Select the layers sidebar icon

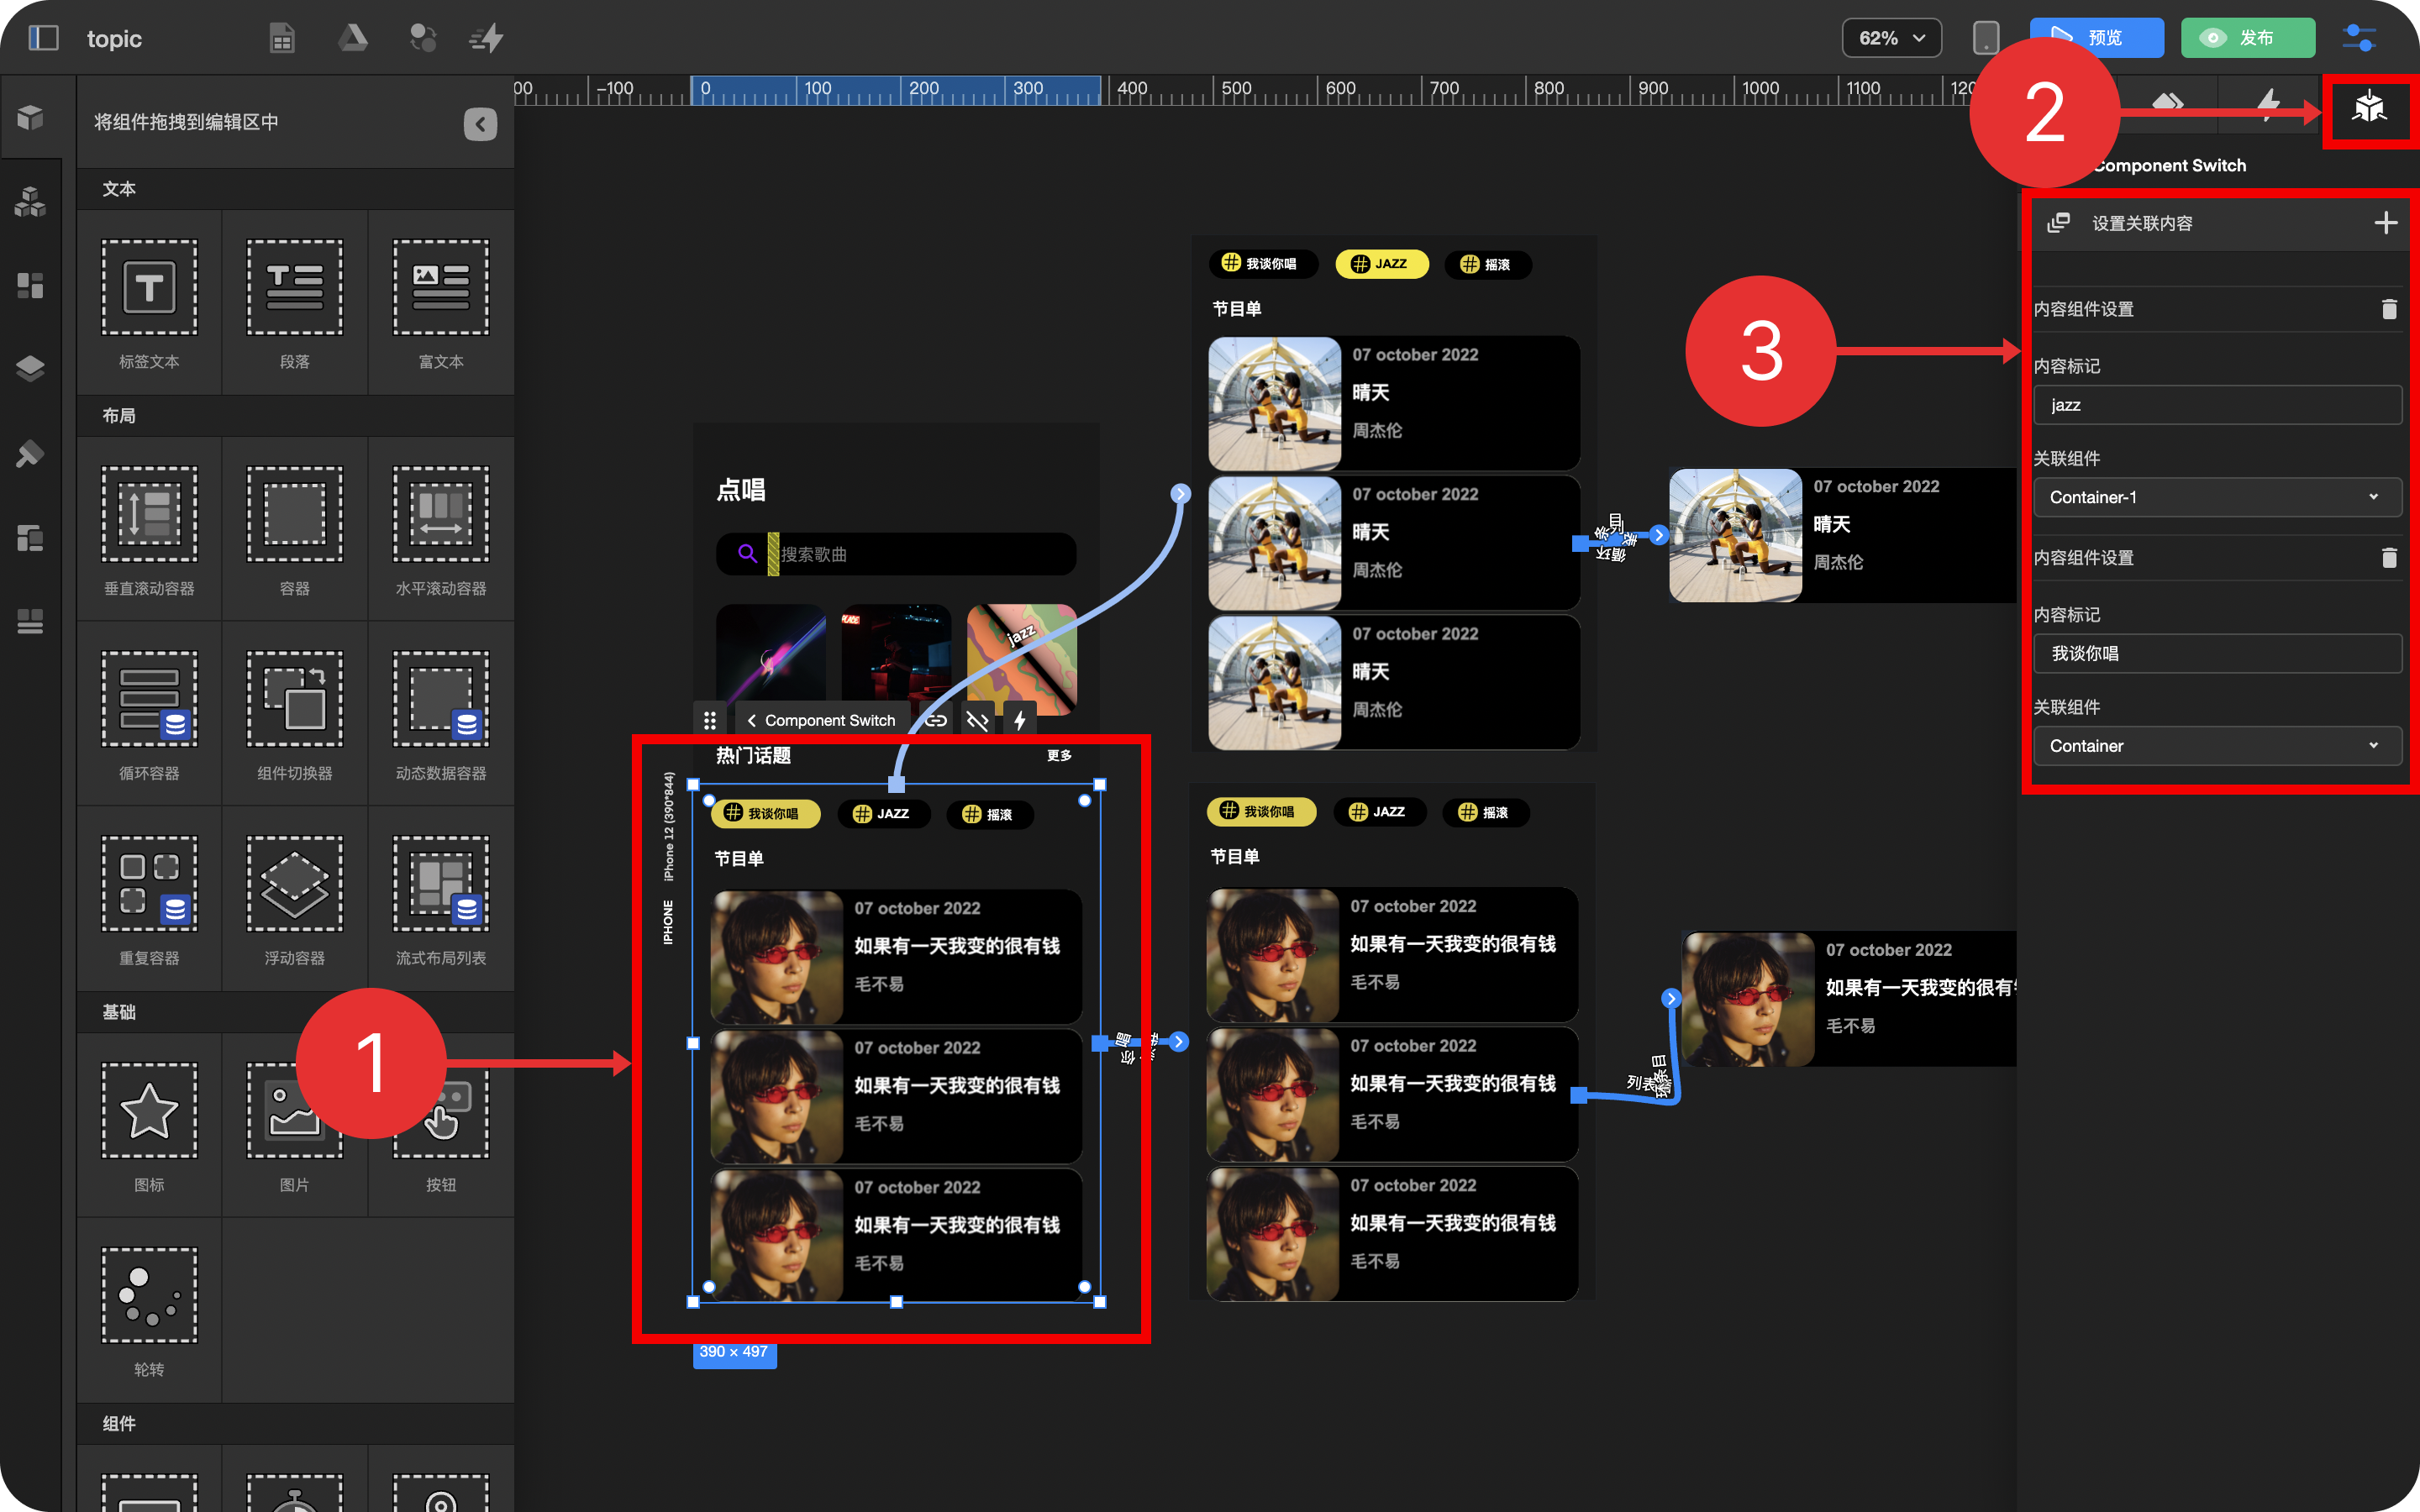click(x=30, y=368)
